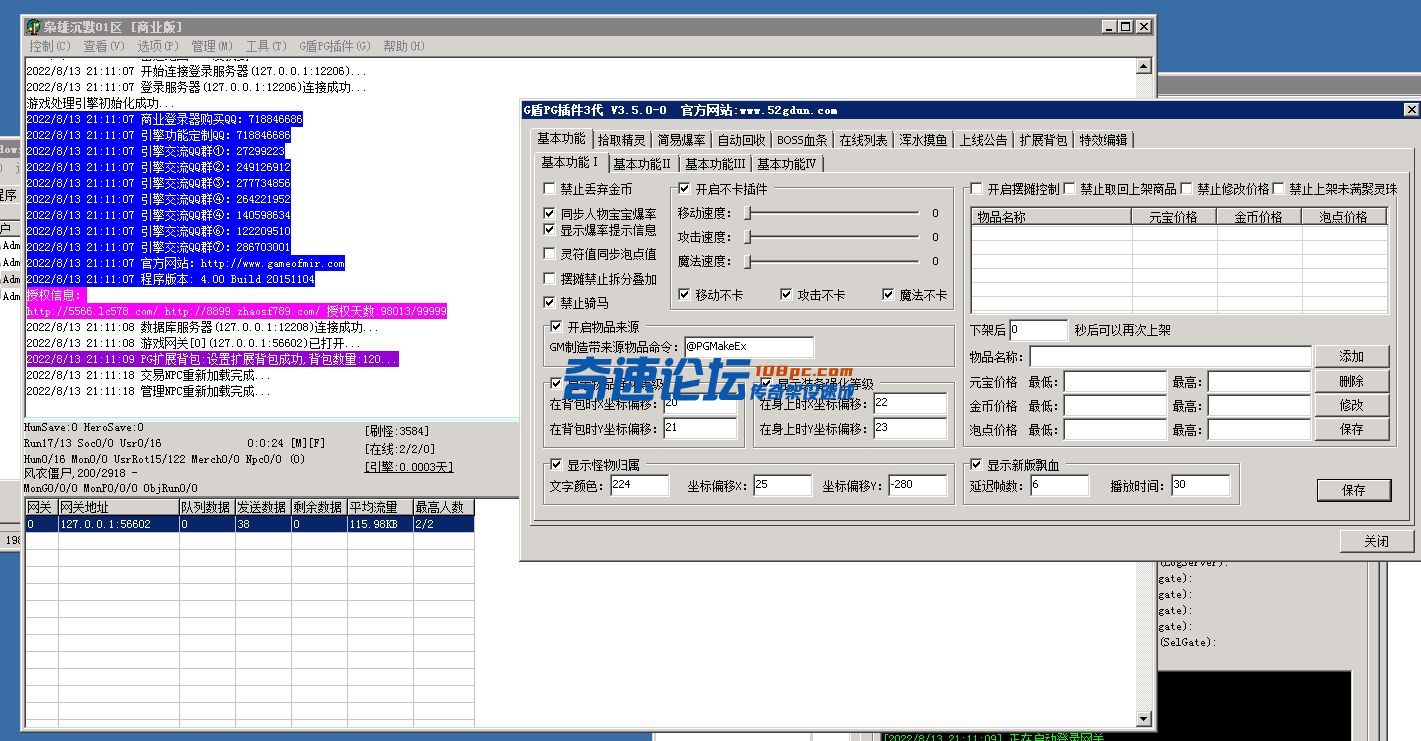Switch to the 特效编辑 tab
The image size is (1421, 741).
pyautogui.click(x=1103, y=140)
